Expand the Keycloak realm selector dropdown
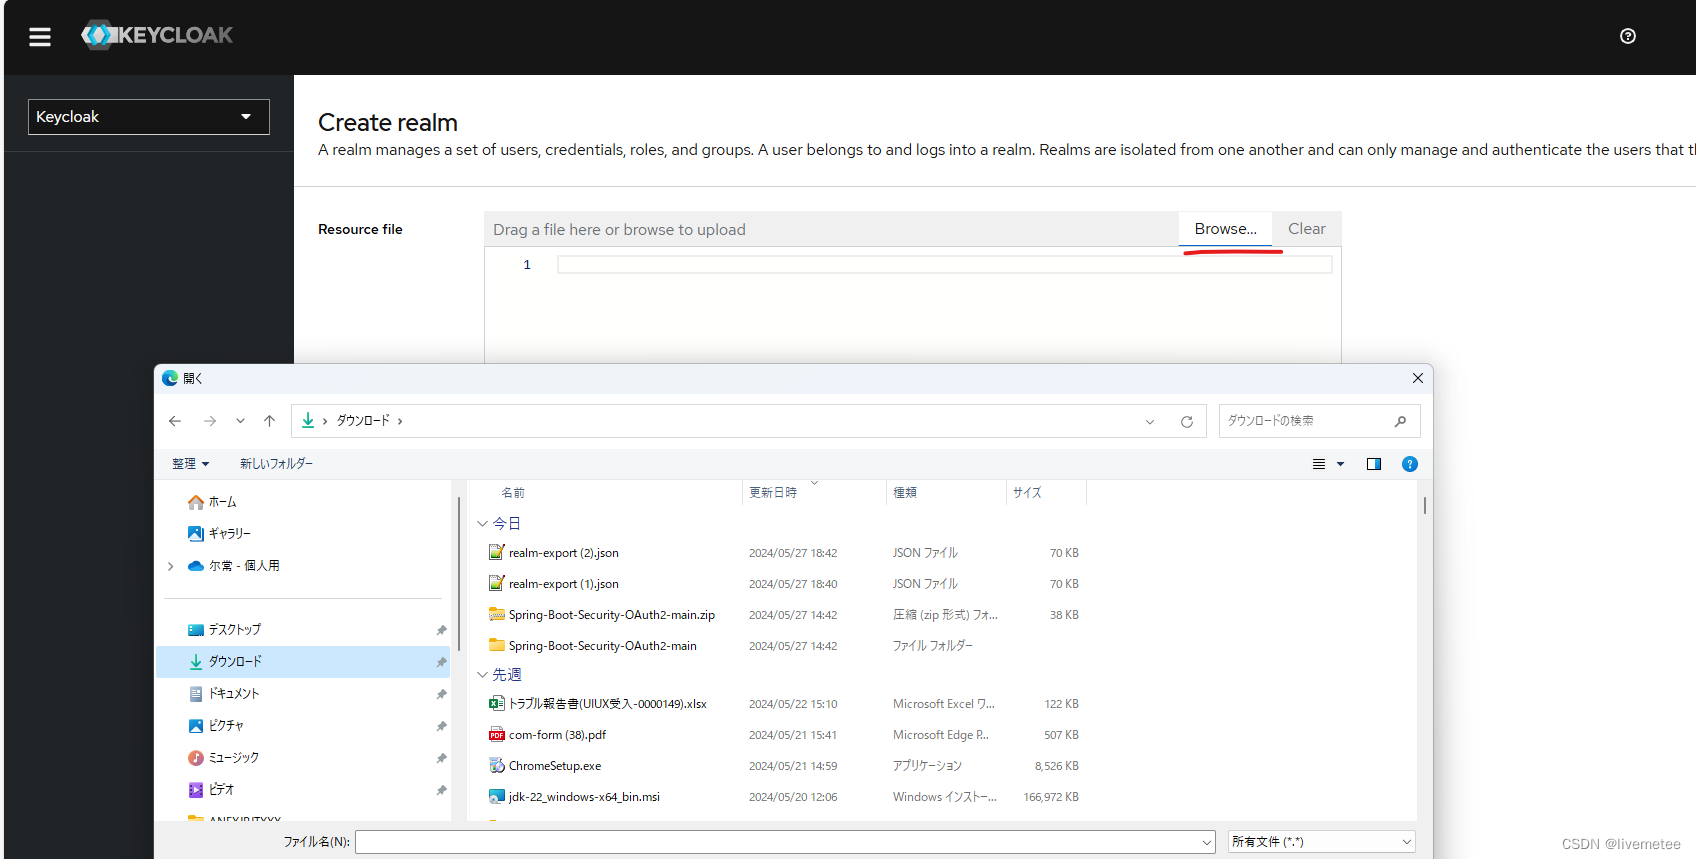1696x859 pixels. 149,117
